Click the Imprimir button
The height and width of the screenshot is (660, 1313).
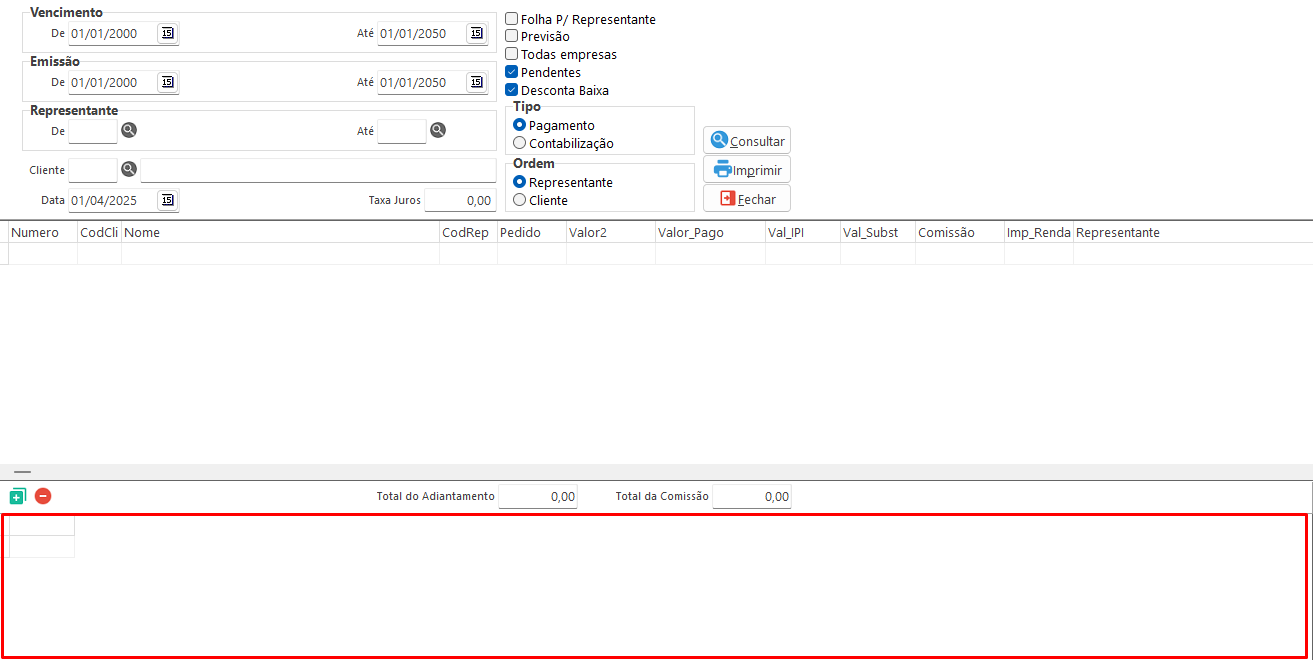click(x=747, y=170)
